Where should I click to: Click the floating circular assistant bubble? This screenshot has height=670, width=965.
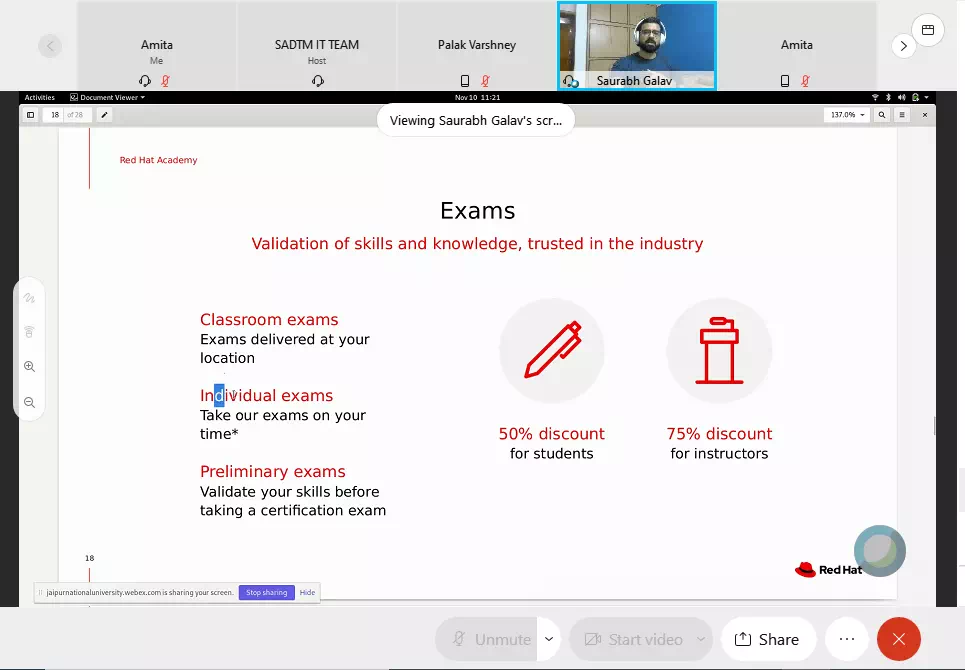tap(879, 551)
